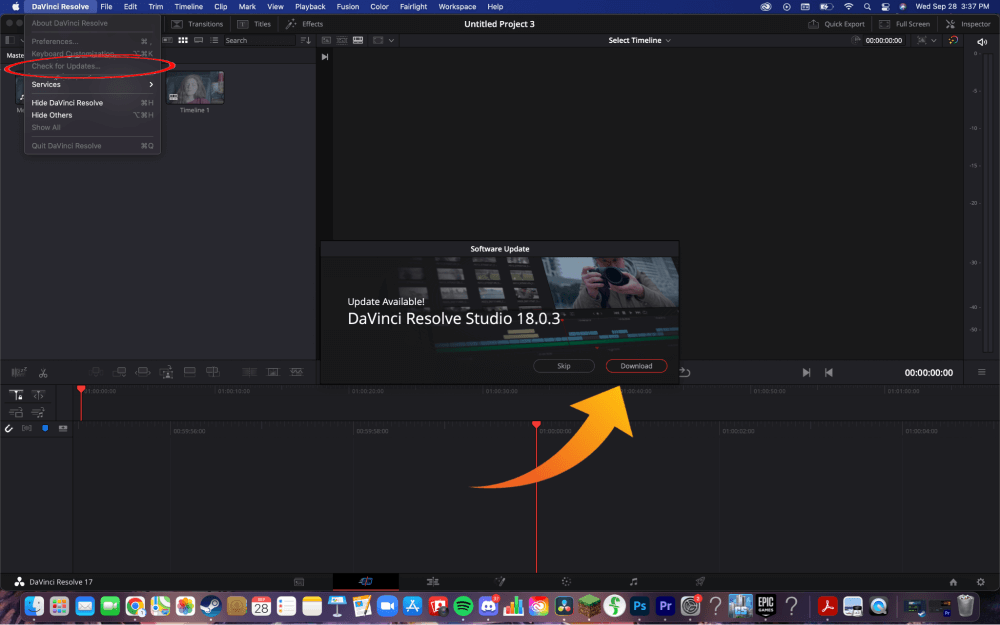Image resolution: width=1000 pixels, height=625 pixels.
Task: Click the media pool Search field
Action: tap(258, 40)
